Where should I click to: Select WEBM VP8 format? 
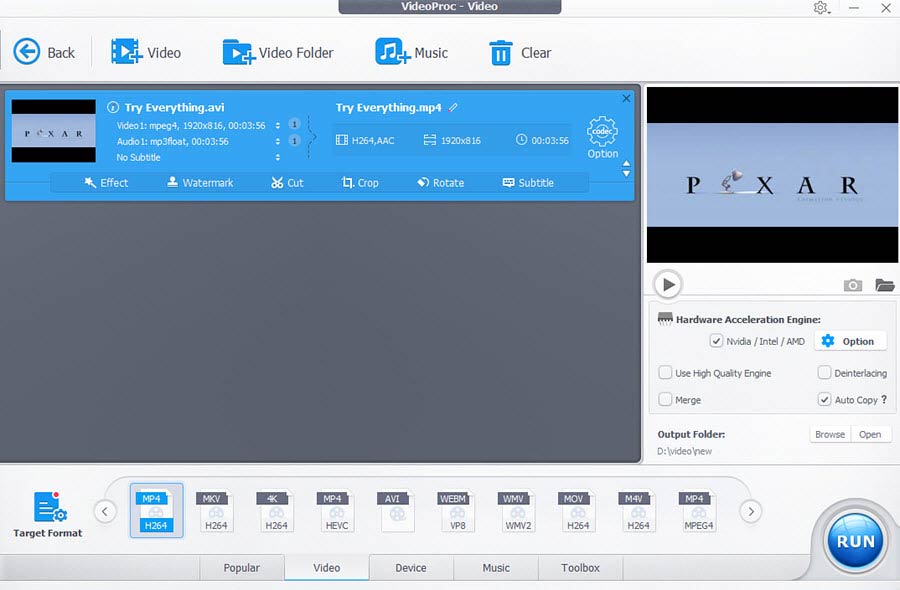click(457, 510)
